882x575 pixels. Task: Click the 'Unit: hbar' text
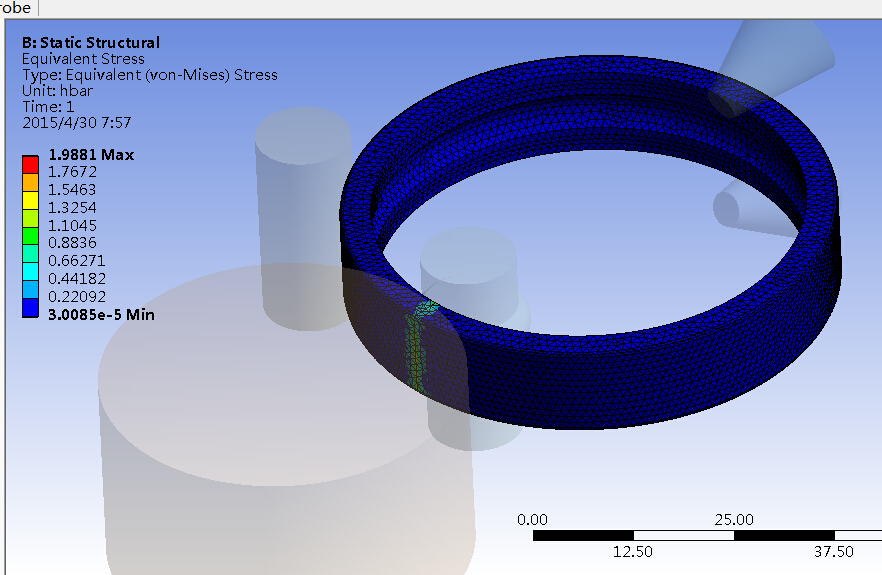[x=57, y=91]
